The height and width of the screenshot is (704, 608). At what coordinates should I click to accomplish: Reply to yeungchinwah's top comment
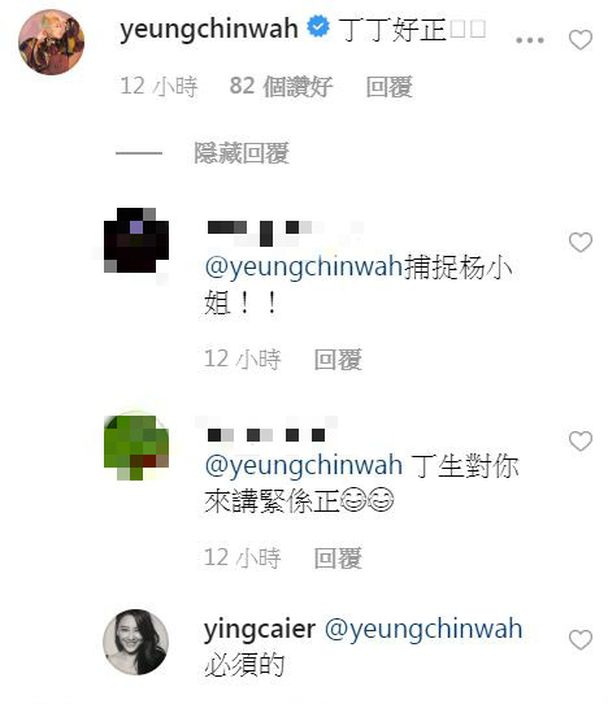pyautogui.click(x=389, y=86)
